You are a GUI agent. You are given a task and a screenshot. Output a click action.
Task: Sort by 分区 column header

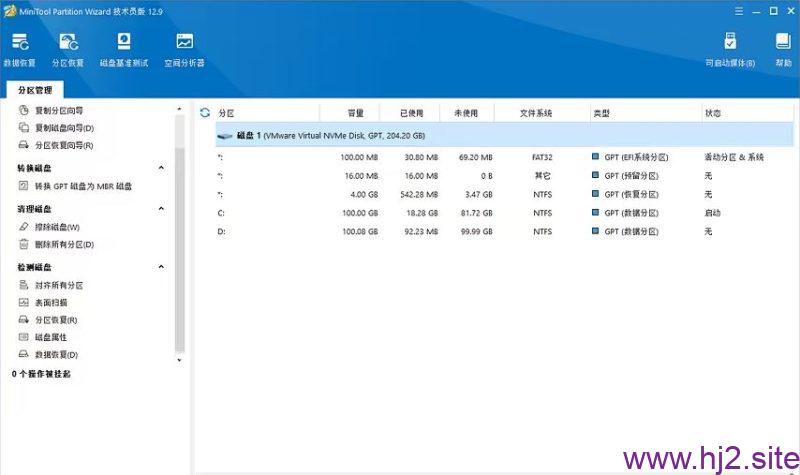pyautogui.click(x=226, y=113)
